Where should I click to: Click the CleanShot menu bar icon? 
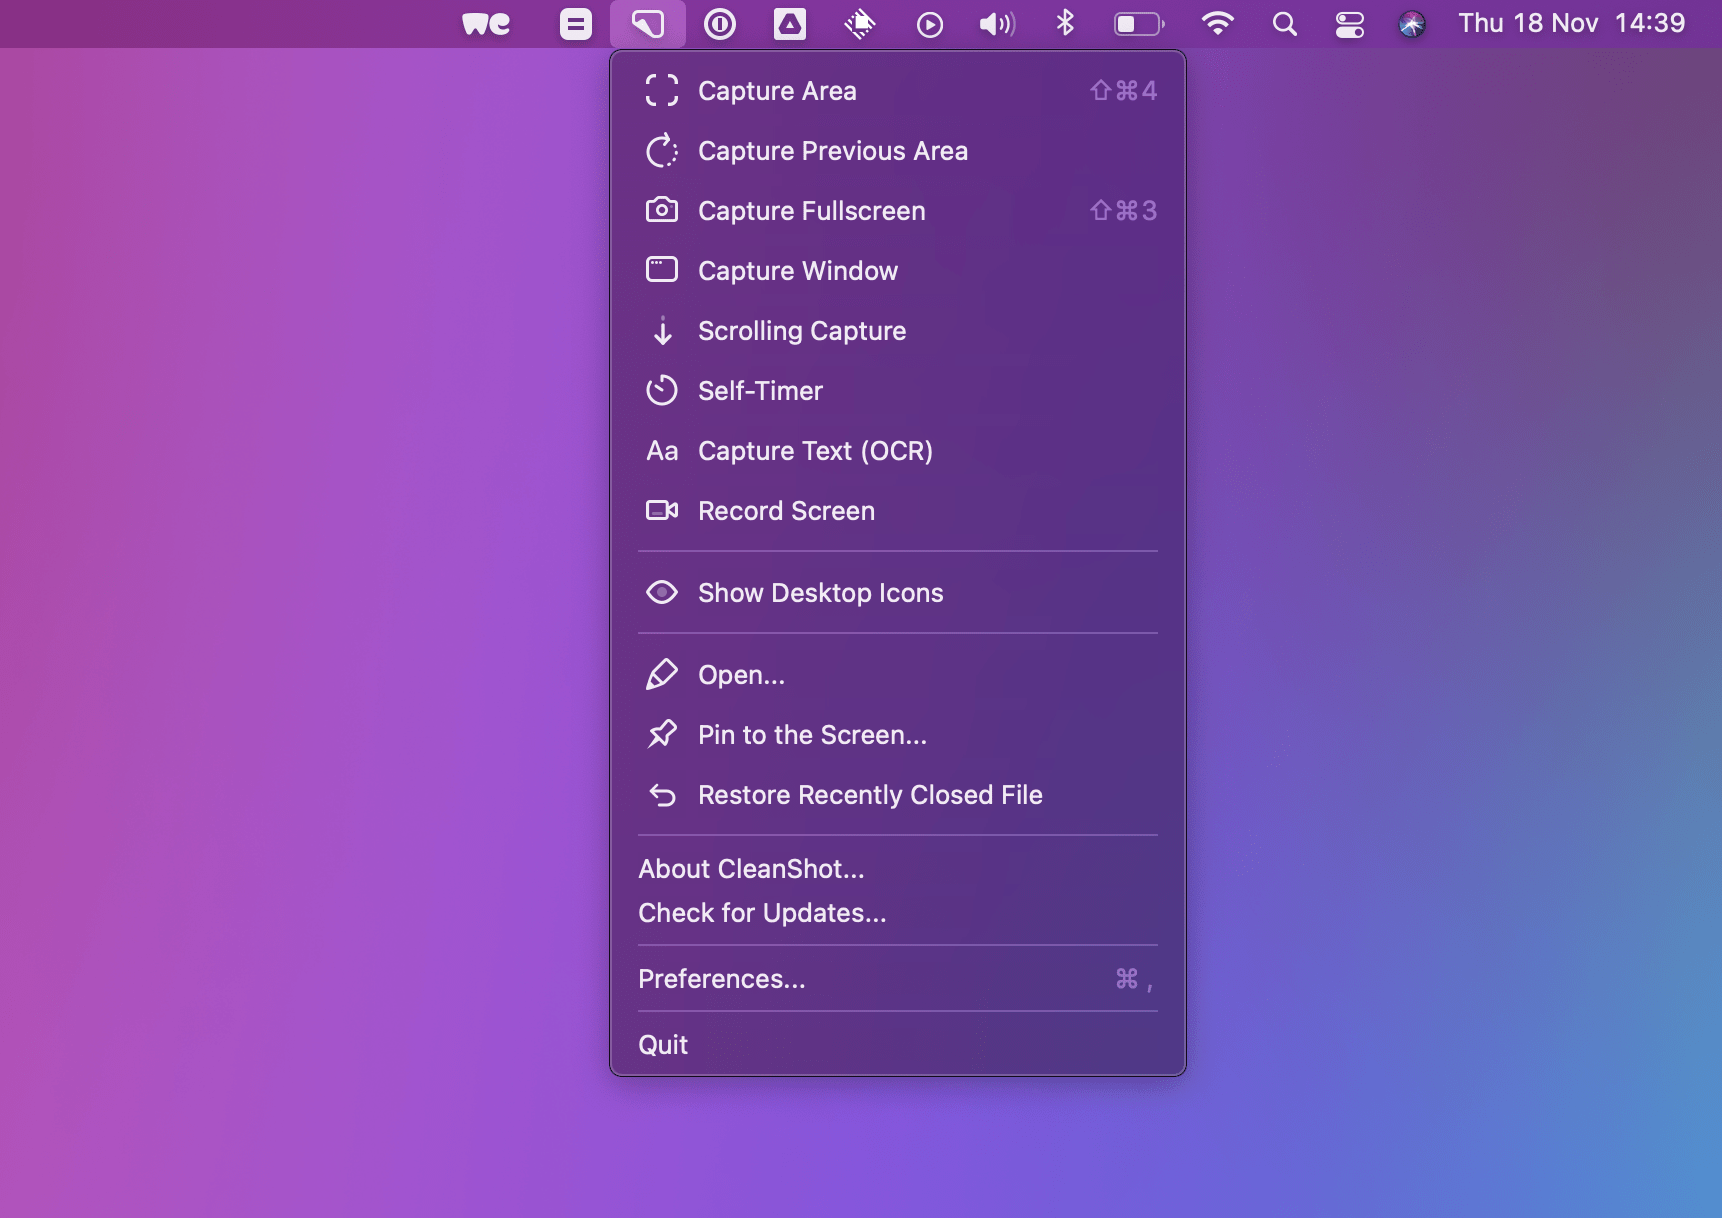(647, 23)
